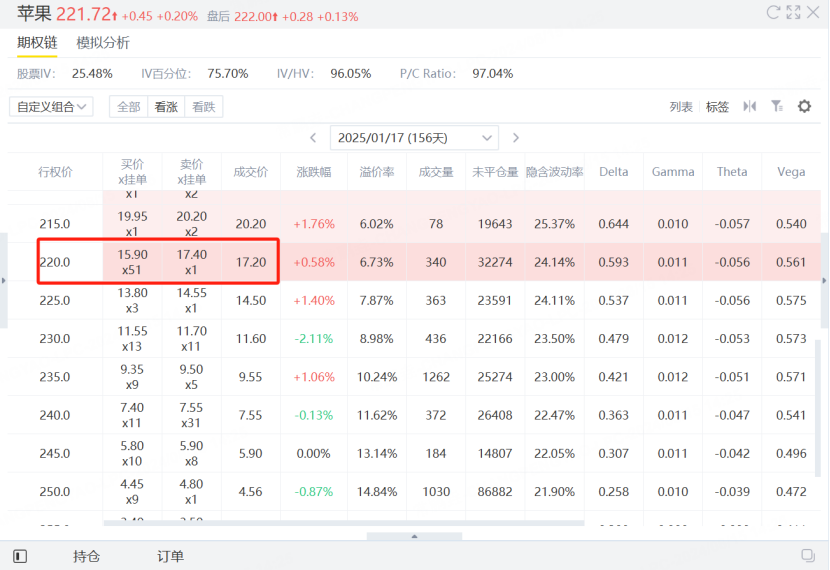Click bid price 9.35 x9

[132, 377]
